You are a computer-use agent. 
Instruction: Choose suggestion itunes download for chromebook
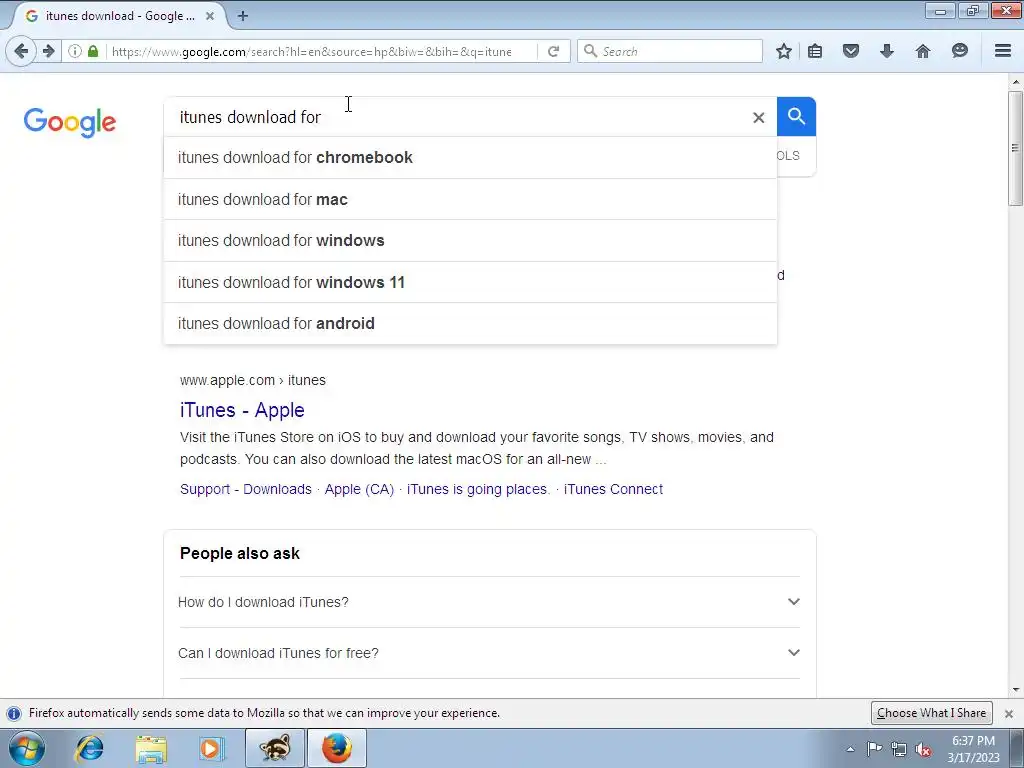coord(470,157)
